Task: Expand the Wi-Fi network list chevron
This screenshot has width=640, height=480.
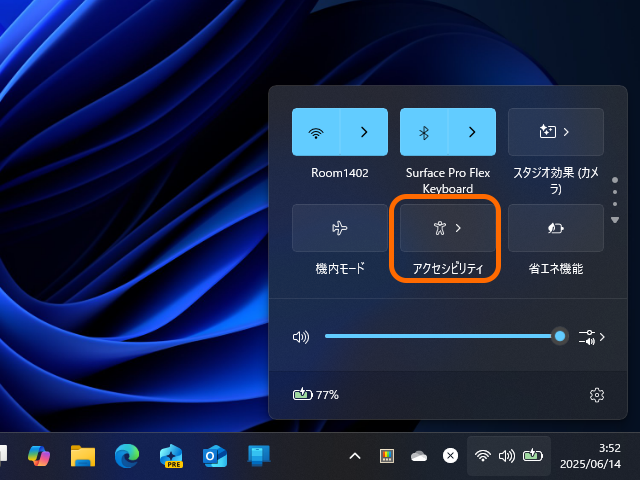Action: tap(364, 132)
